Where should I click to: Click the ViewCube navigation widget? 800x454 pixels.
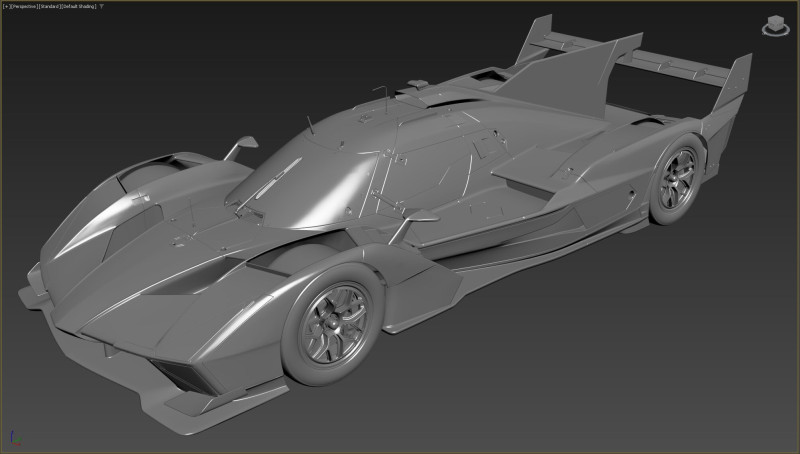pos(776,26)
